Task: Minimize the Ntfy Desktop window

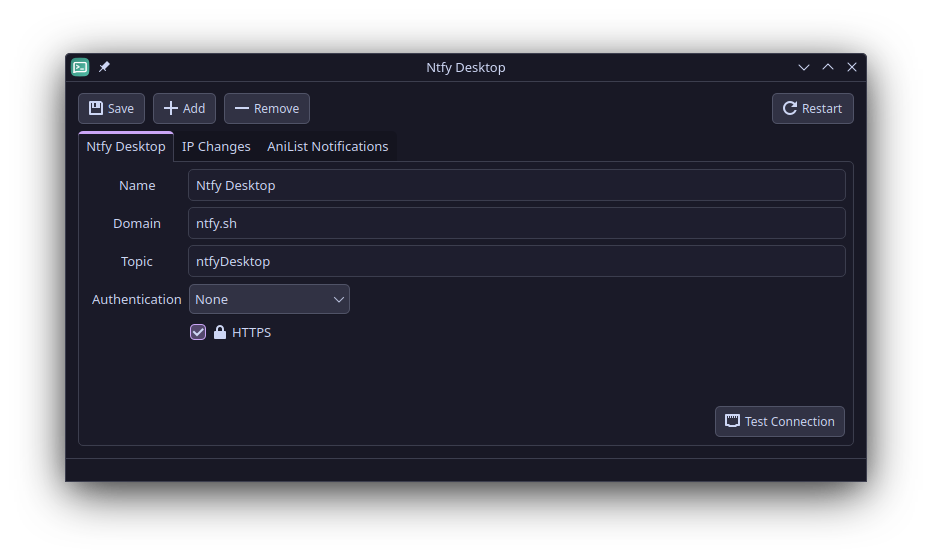Action: [x=804, y=67]
